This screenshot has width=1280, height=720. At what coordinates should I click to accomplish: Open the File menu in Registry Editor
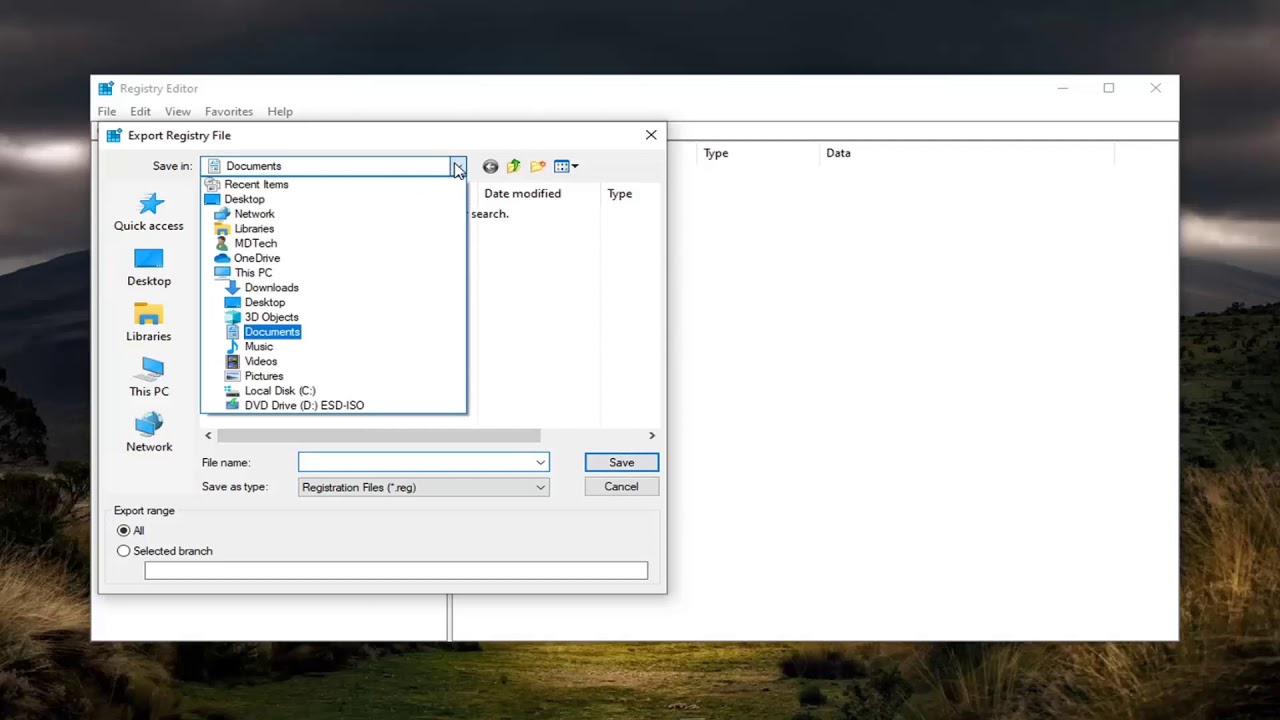click(x=106, y=112)
